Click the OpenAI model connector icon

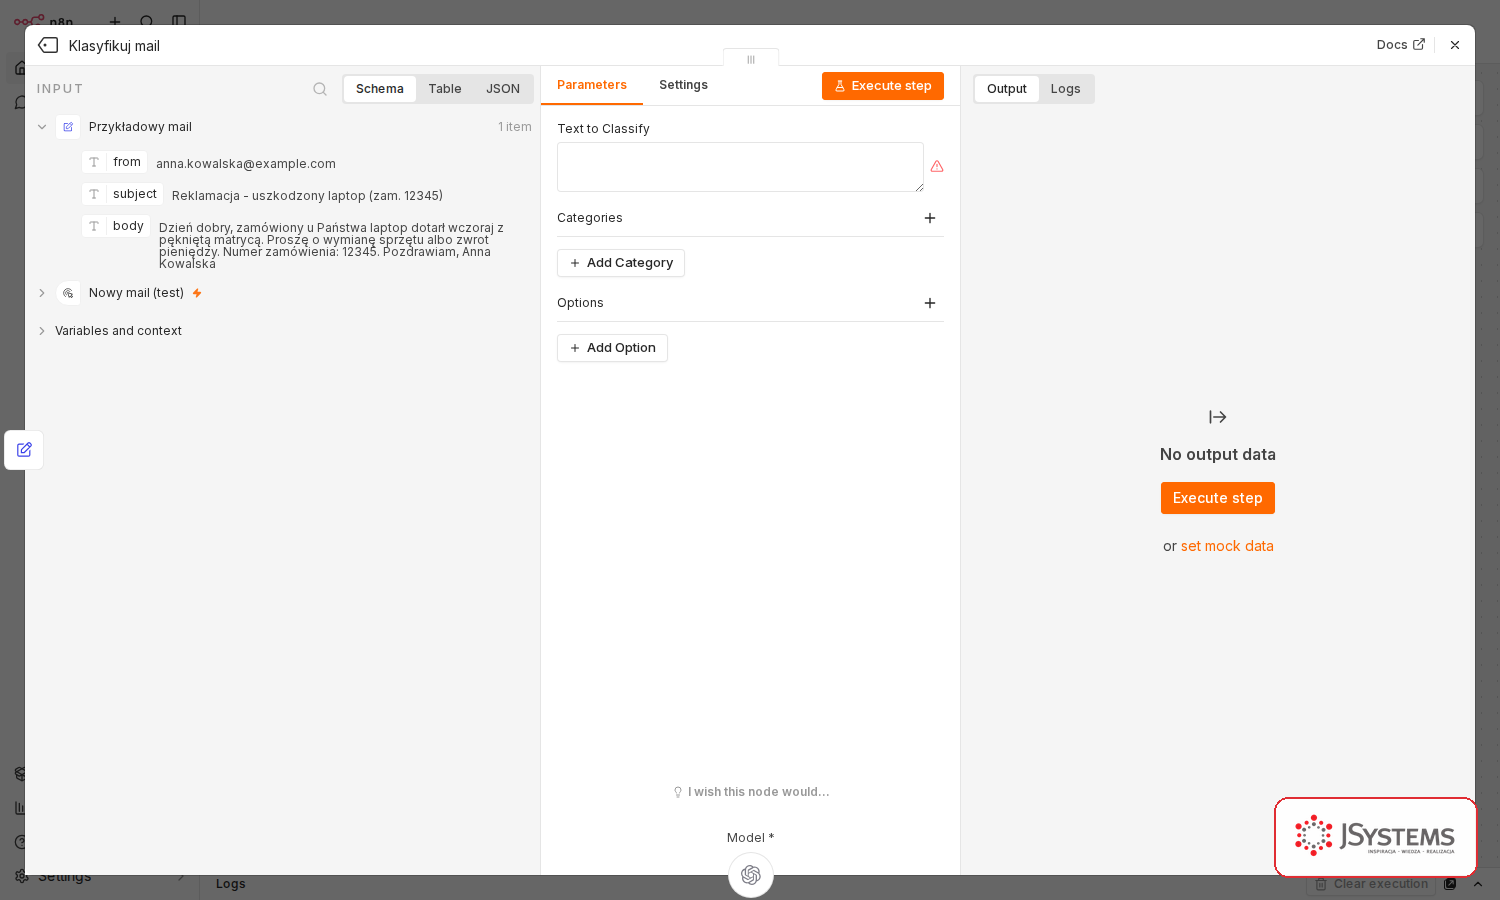(x=751, y=875)
